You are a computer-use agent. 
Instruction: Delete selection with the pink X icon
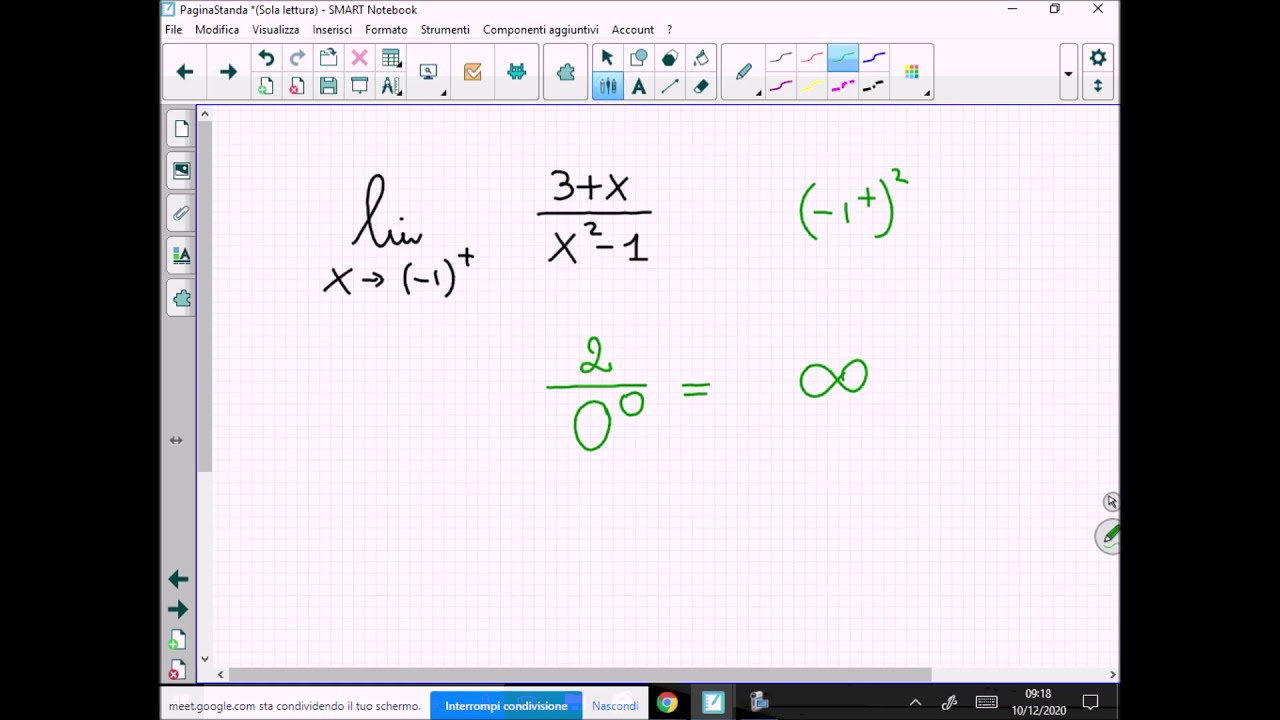point(359,58)
